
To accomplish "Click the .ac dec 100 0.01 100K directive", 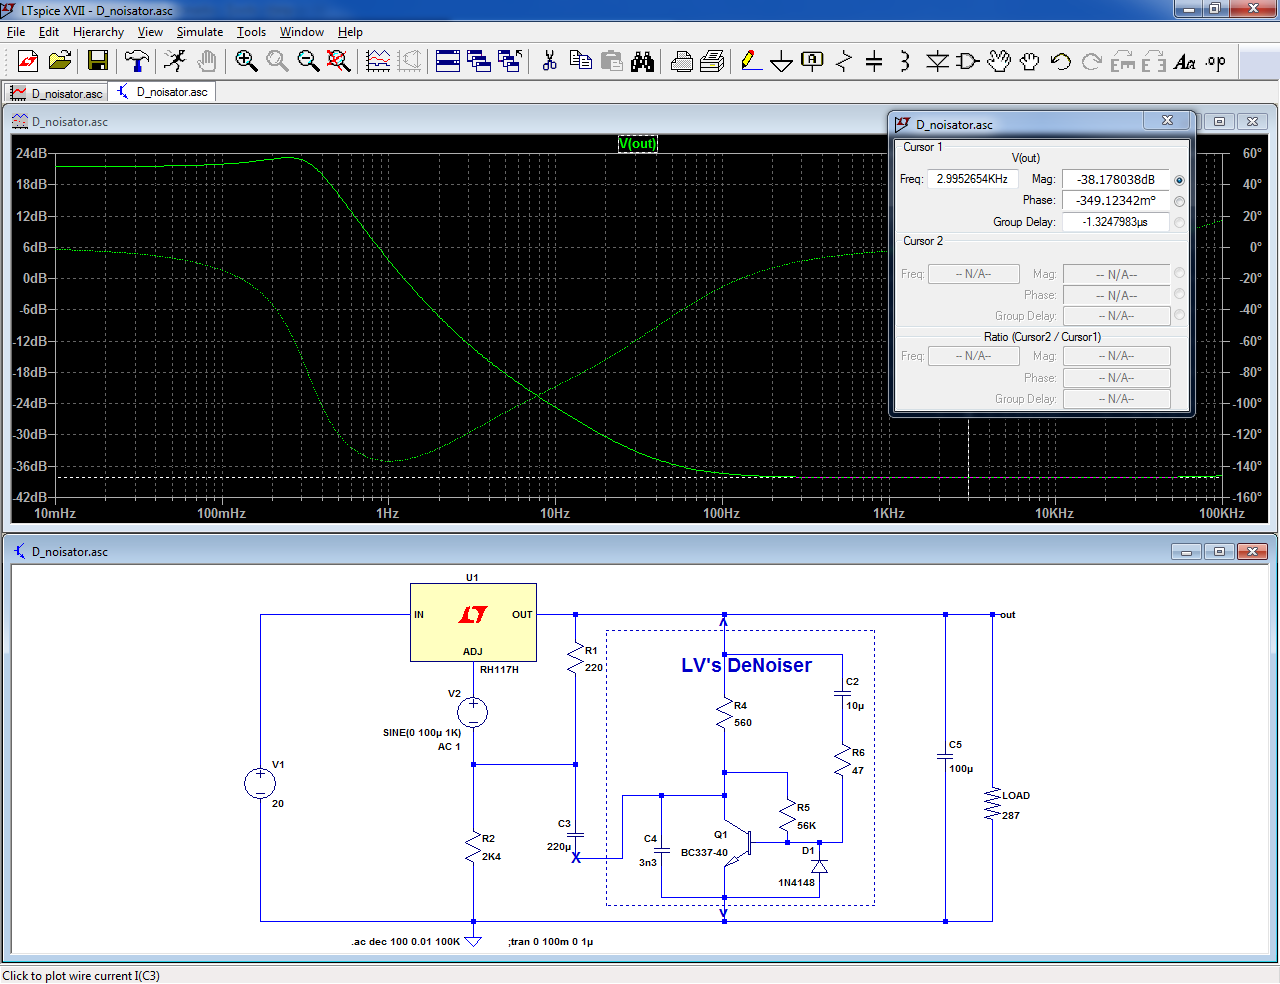I will point(405,941).
